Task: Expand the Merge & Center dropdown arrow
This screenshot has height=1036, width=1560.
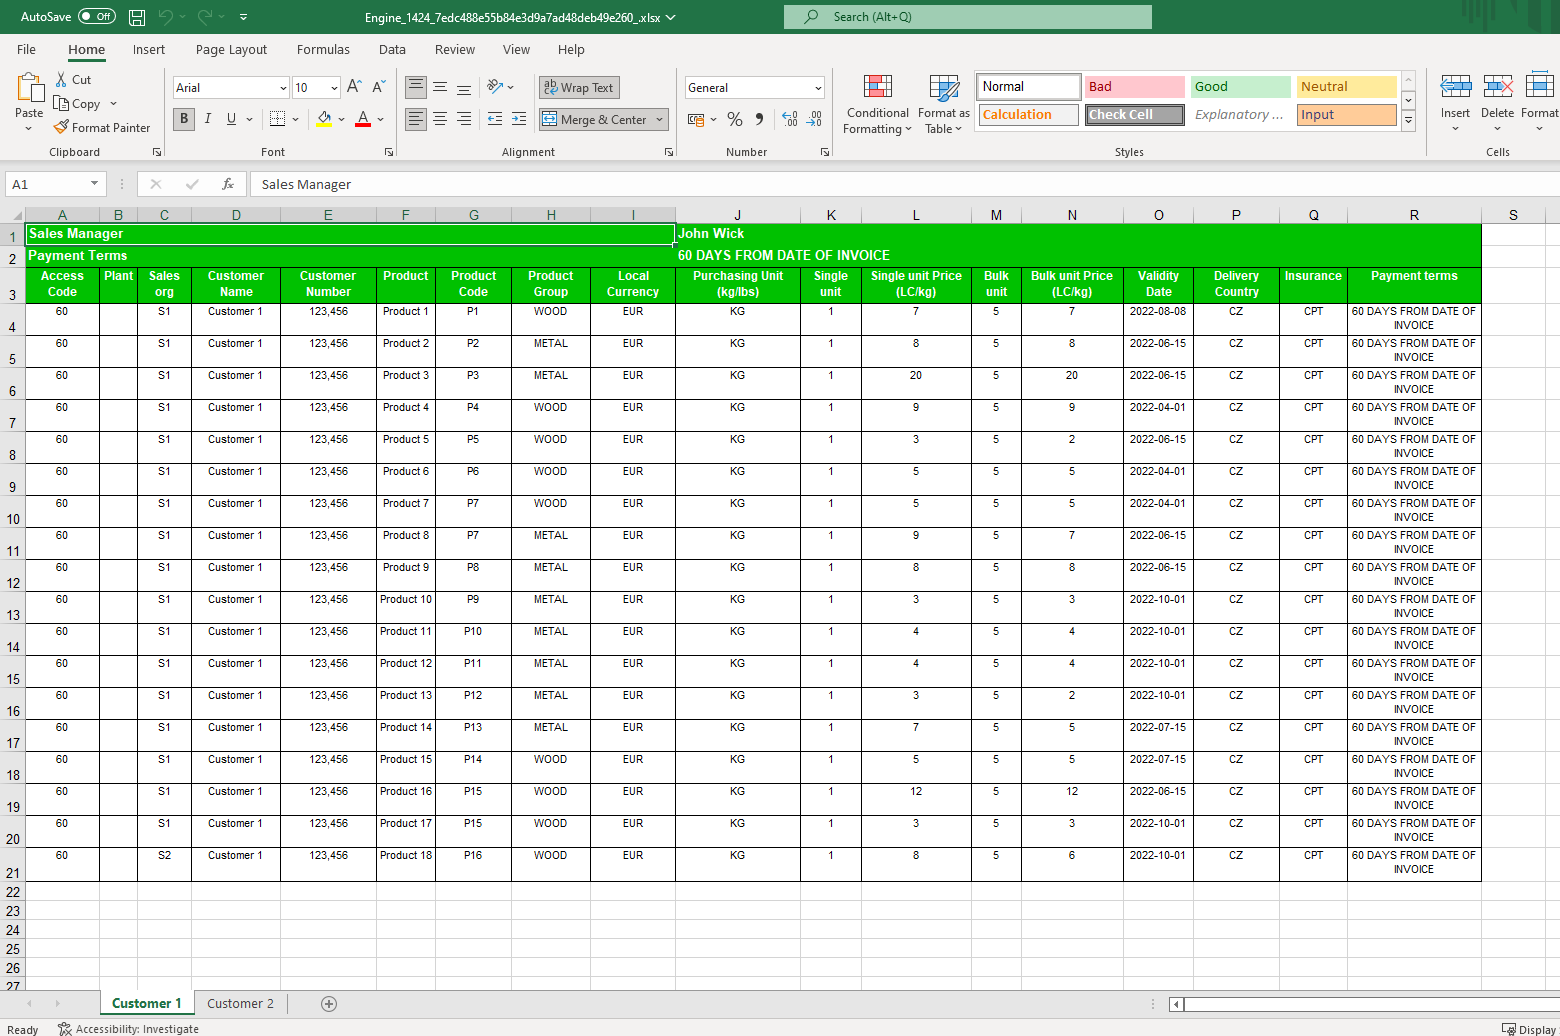Action: pos(659,119)
